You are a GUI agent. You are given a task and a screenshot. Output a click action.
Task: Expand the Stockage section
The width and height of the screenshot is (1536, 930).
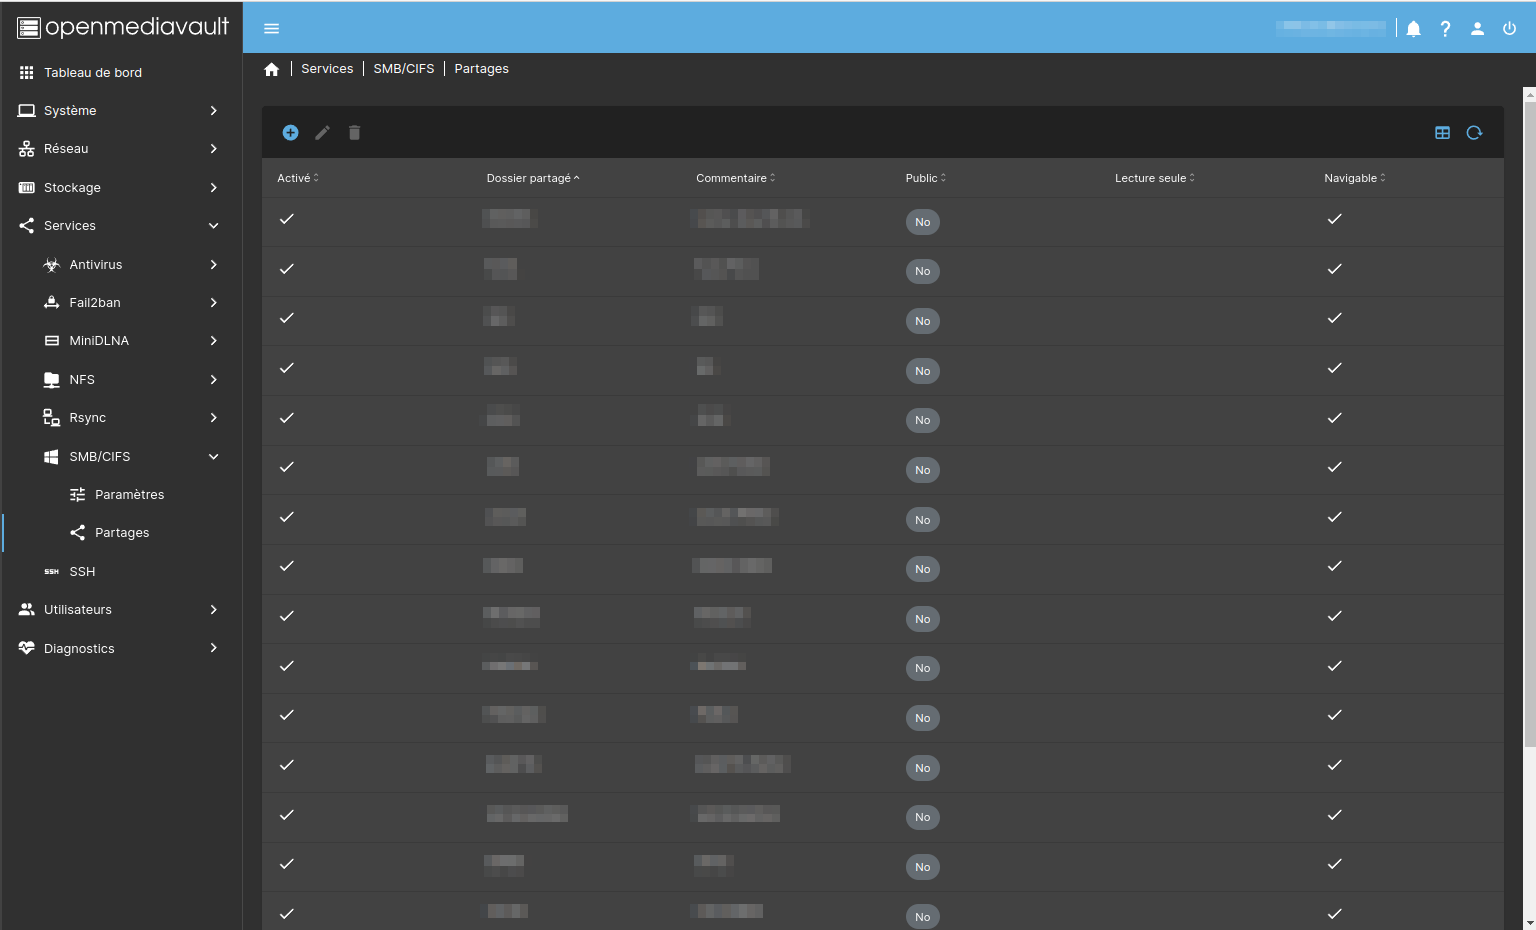point(120,188)
